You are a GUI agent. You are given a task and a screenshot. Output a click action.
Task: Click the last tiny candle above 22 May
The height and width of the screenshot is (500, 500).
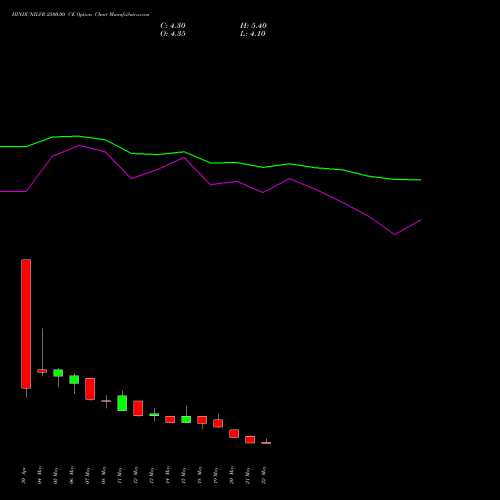coord(266,443)
